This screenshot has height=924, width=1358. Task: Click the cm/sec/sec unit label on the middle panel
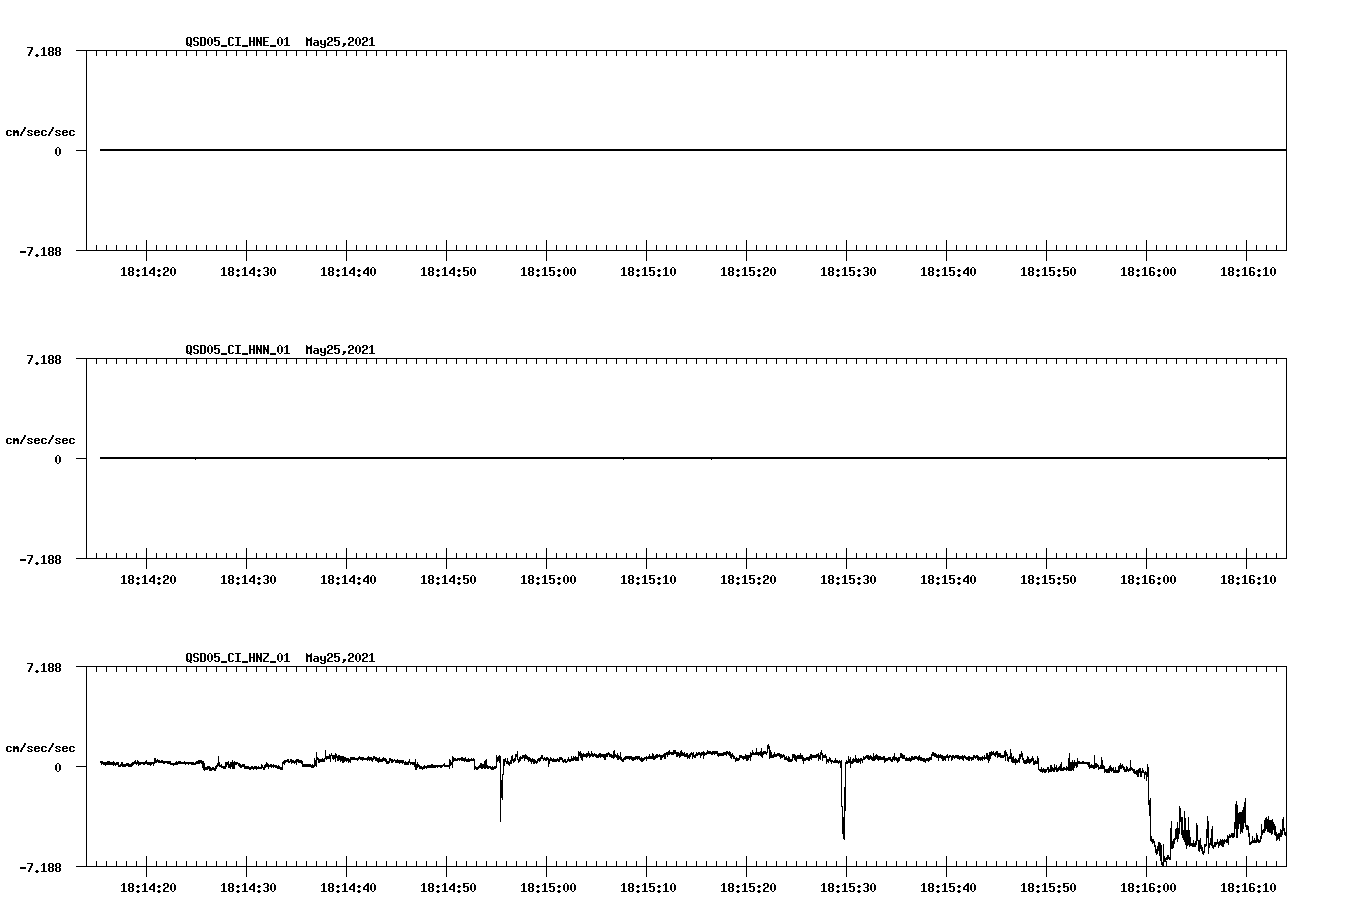[x=41, y=439]
